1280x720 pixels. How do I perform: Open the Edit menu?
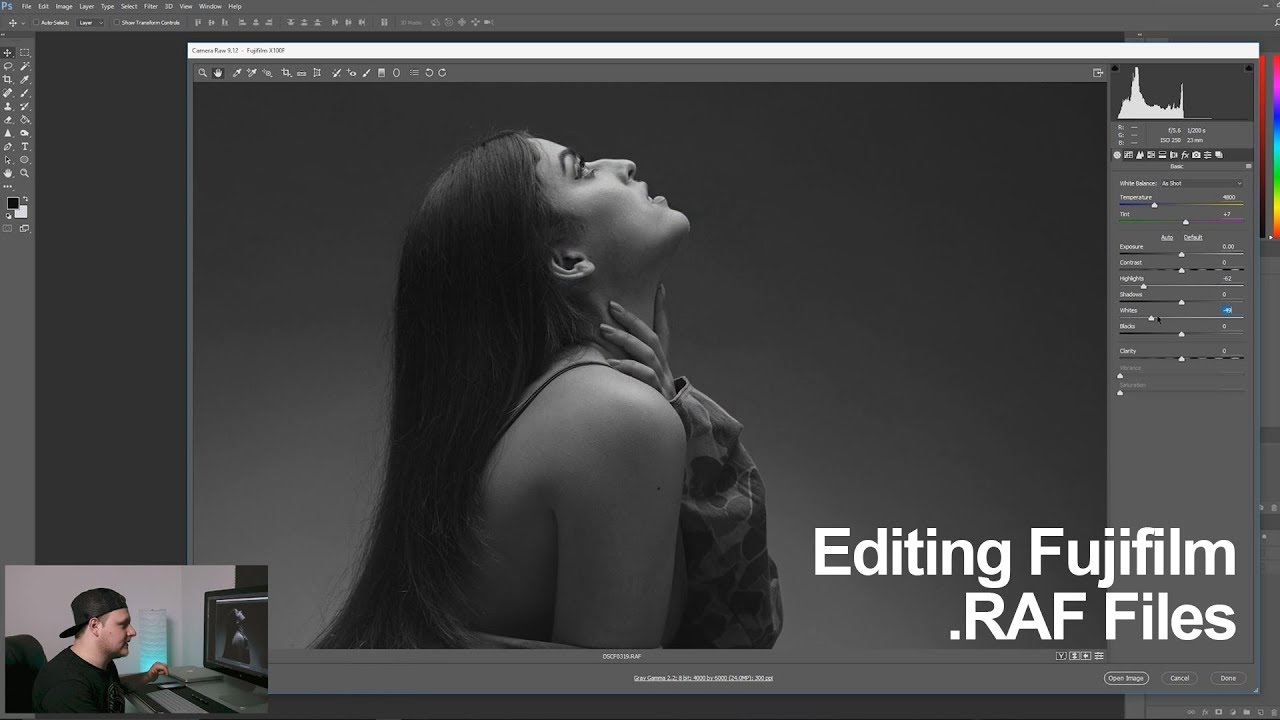click(x=43, y=6)
